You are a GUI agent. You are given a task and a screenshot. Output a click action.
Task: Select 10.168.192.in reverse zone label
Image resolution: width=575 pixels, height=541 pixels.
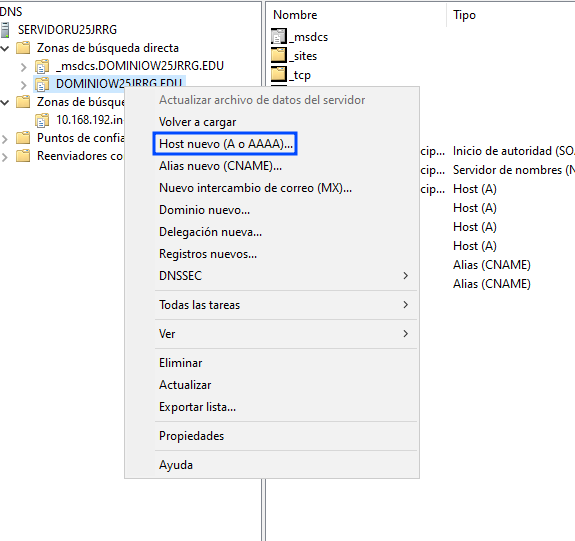tap(89, 120)
